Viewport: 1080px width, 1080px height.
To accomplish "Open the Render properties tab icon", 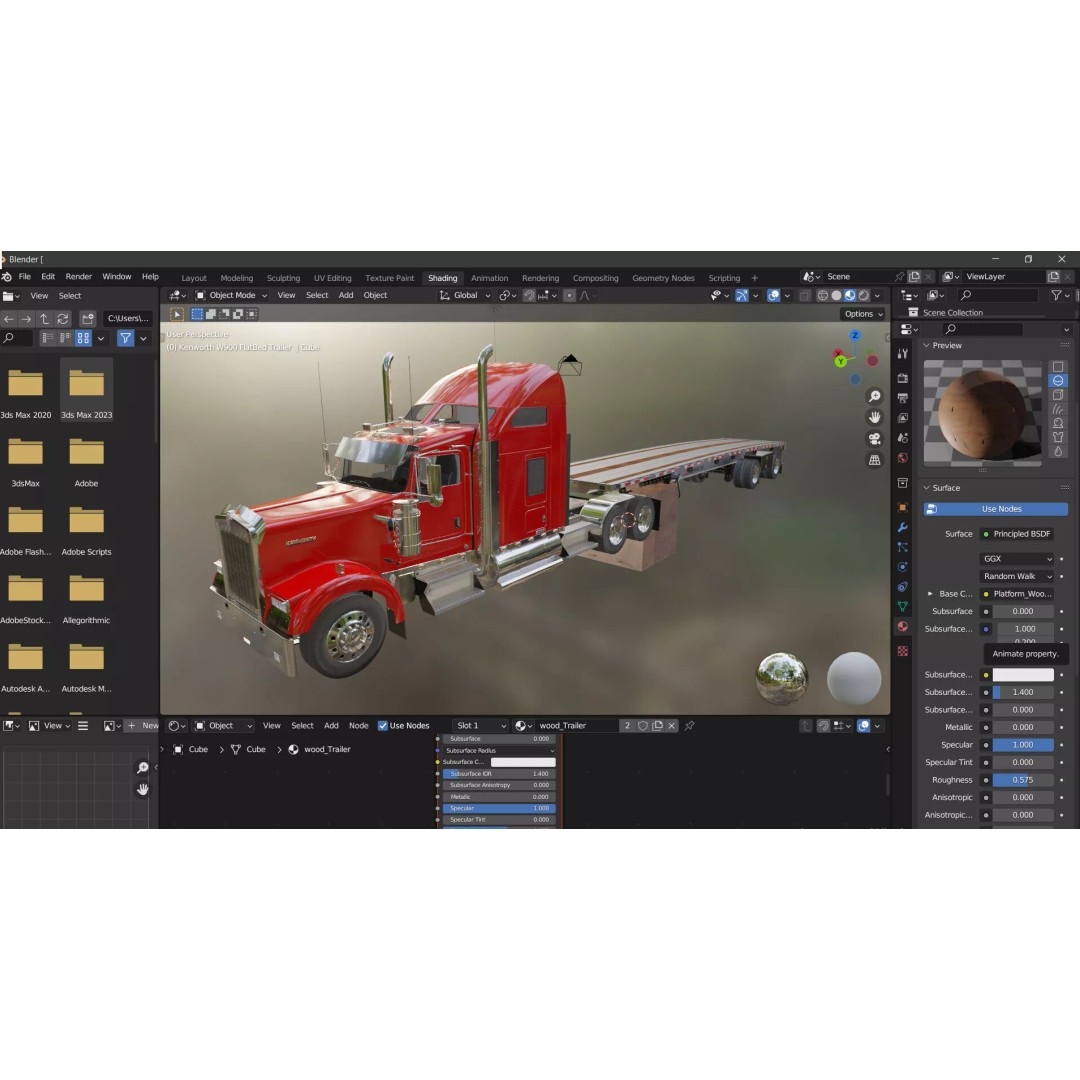I will 902,378.
